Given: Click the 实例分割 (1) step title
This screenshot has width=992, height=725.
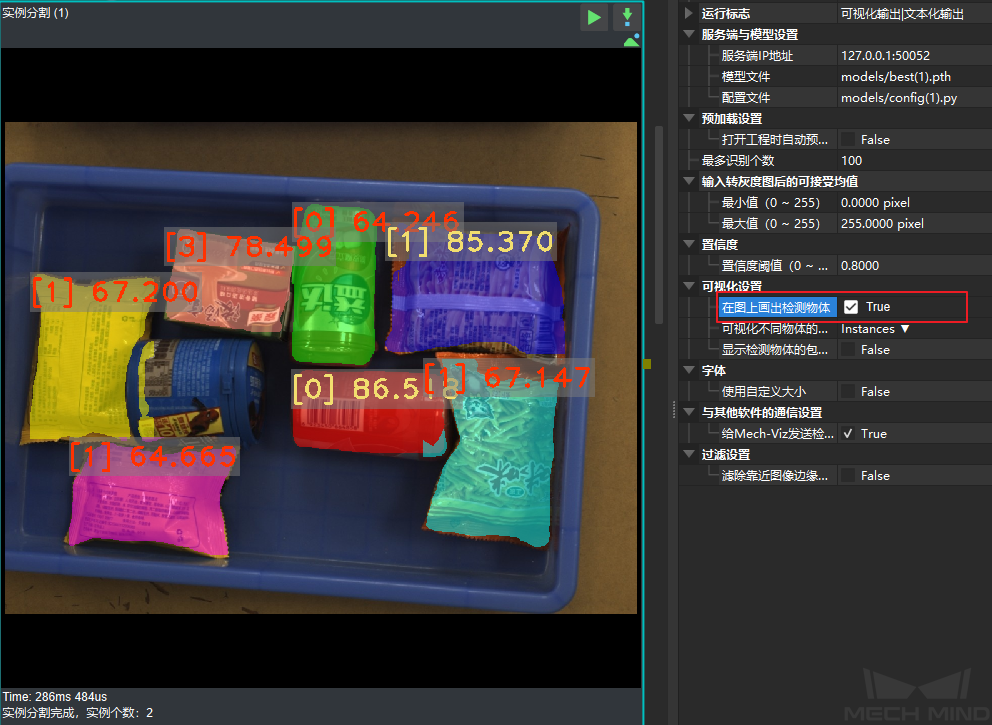Looking at the screenshot, I should point(35,13).
